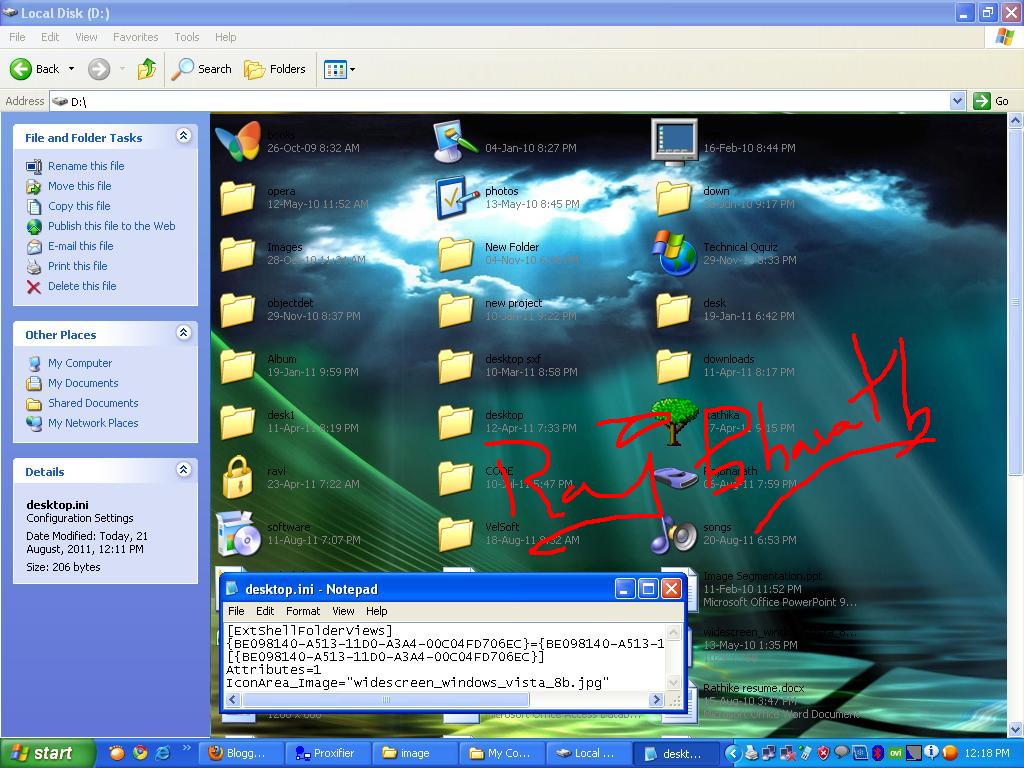The image size is (1024, 768).
Task: Collapse the File and Folder Tasks panel
Action: pos(184,136)
